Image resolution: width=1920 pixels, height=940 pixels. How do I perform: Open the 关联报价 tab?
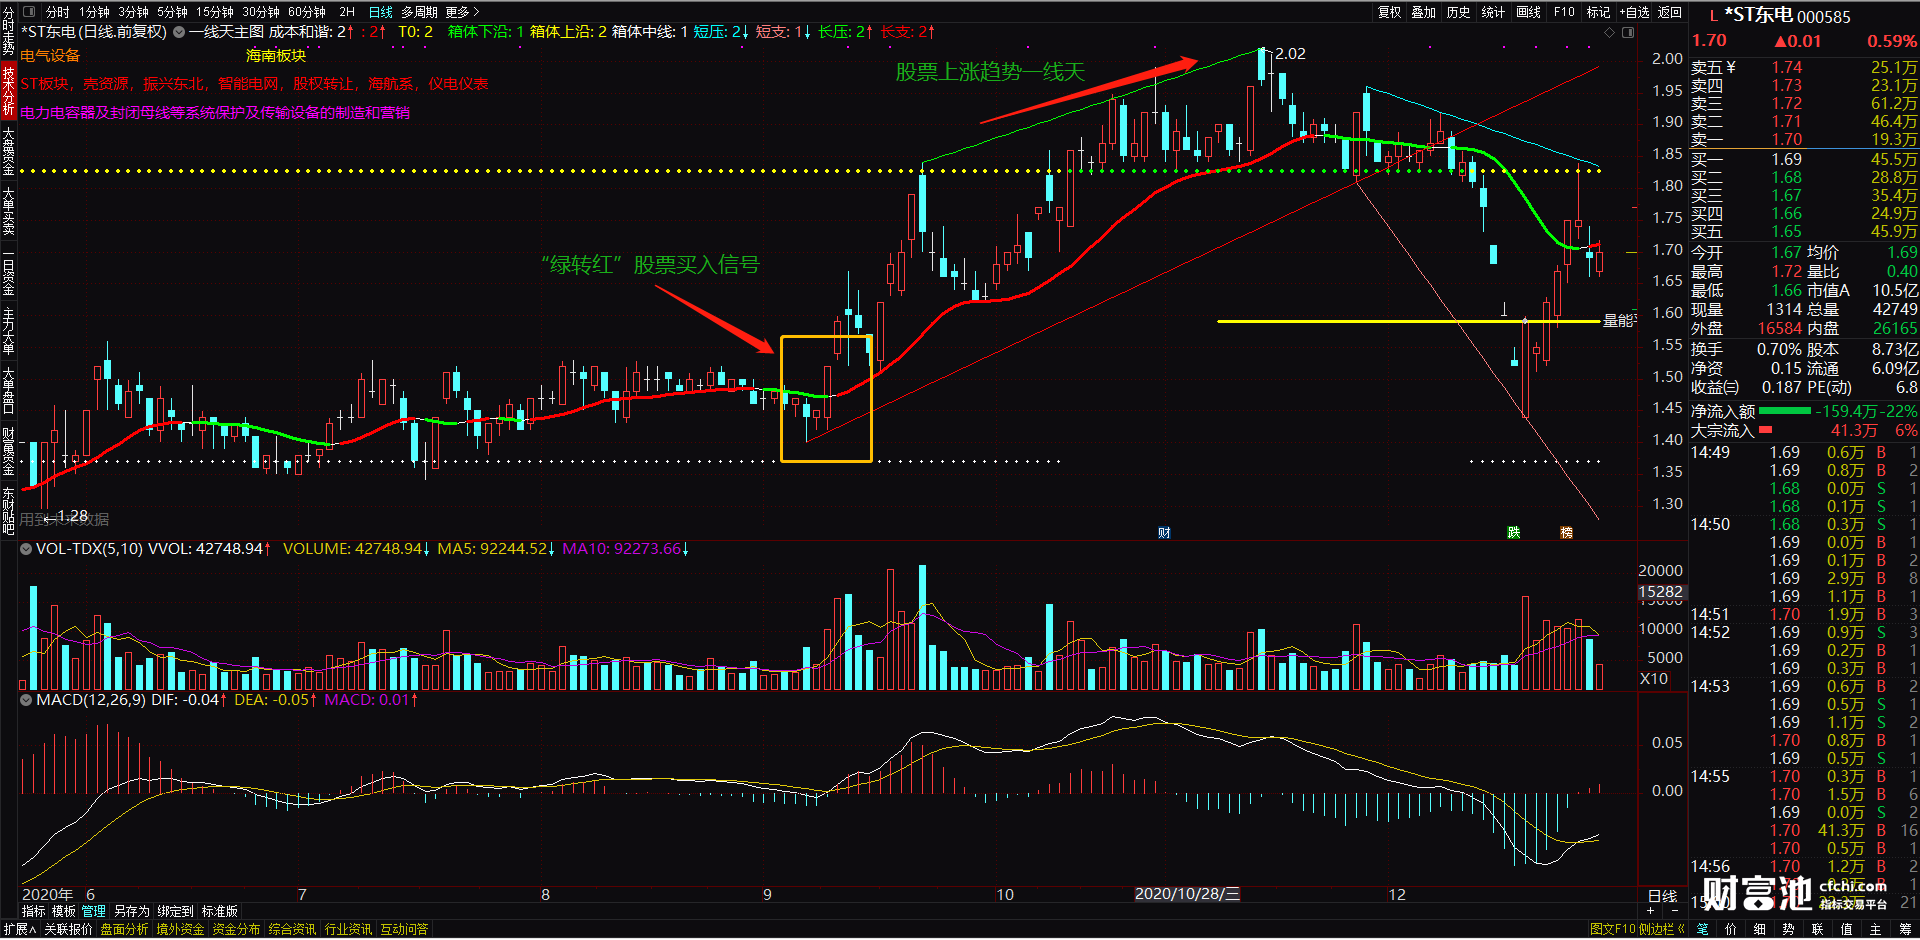point(68,929)
